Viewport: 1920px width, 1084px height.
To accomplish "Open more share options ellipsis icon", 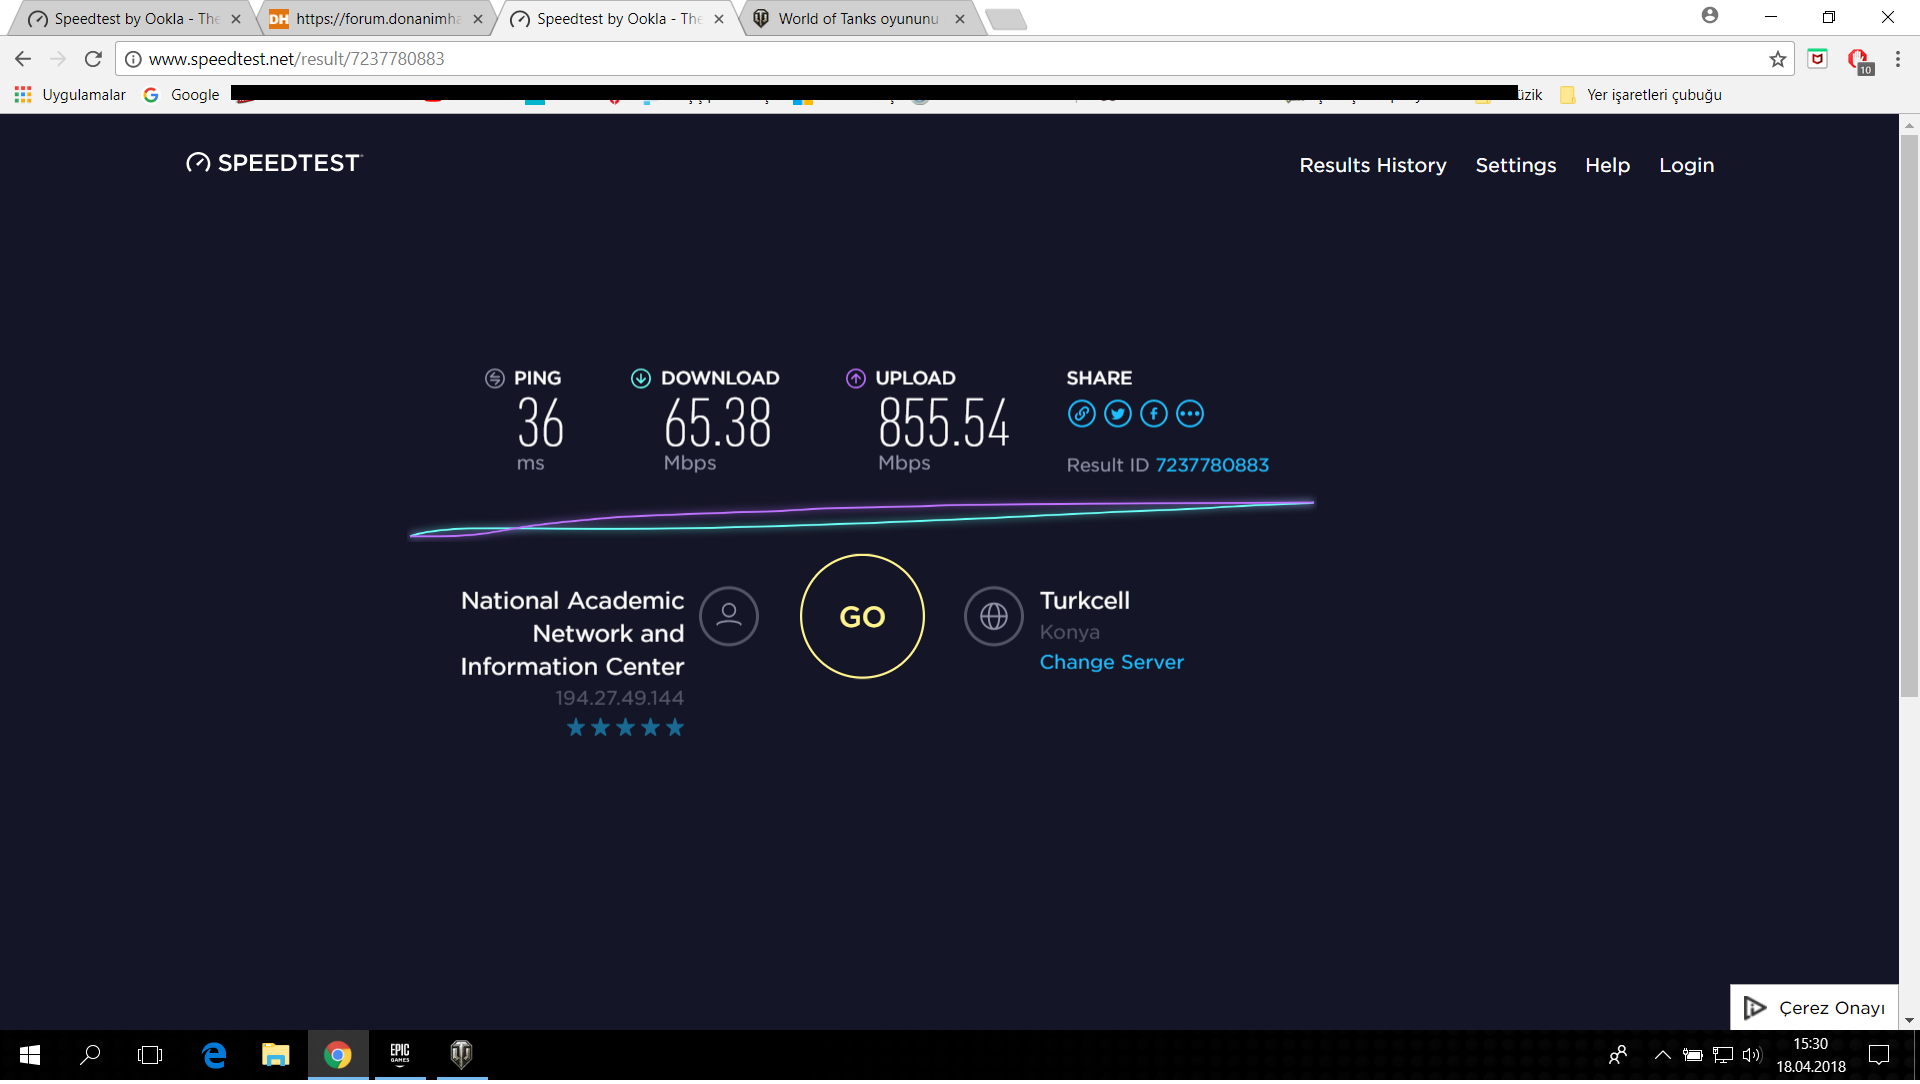I will pyautogui.click(x=1189, y=414).
